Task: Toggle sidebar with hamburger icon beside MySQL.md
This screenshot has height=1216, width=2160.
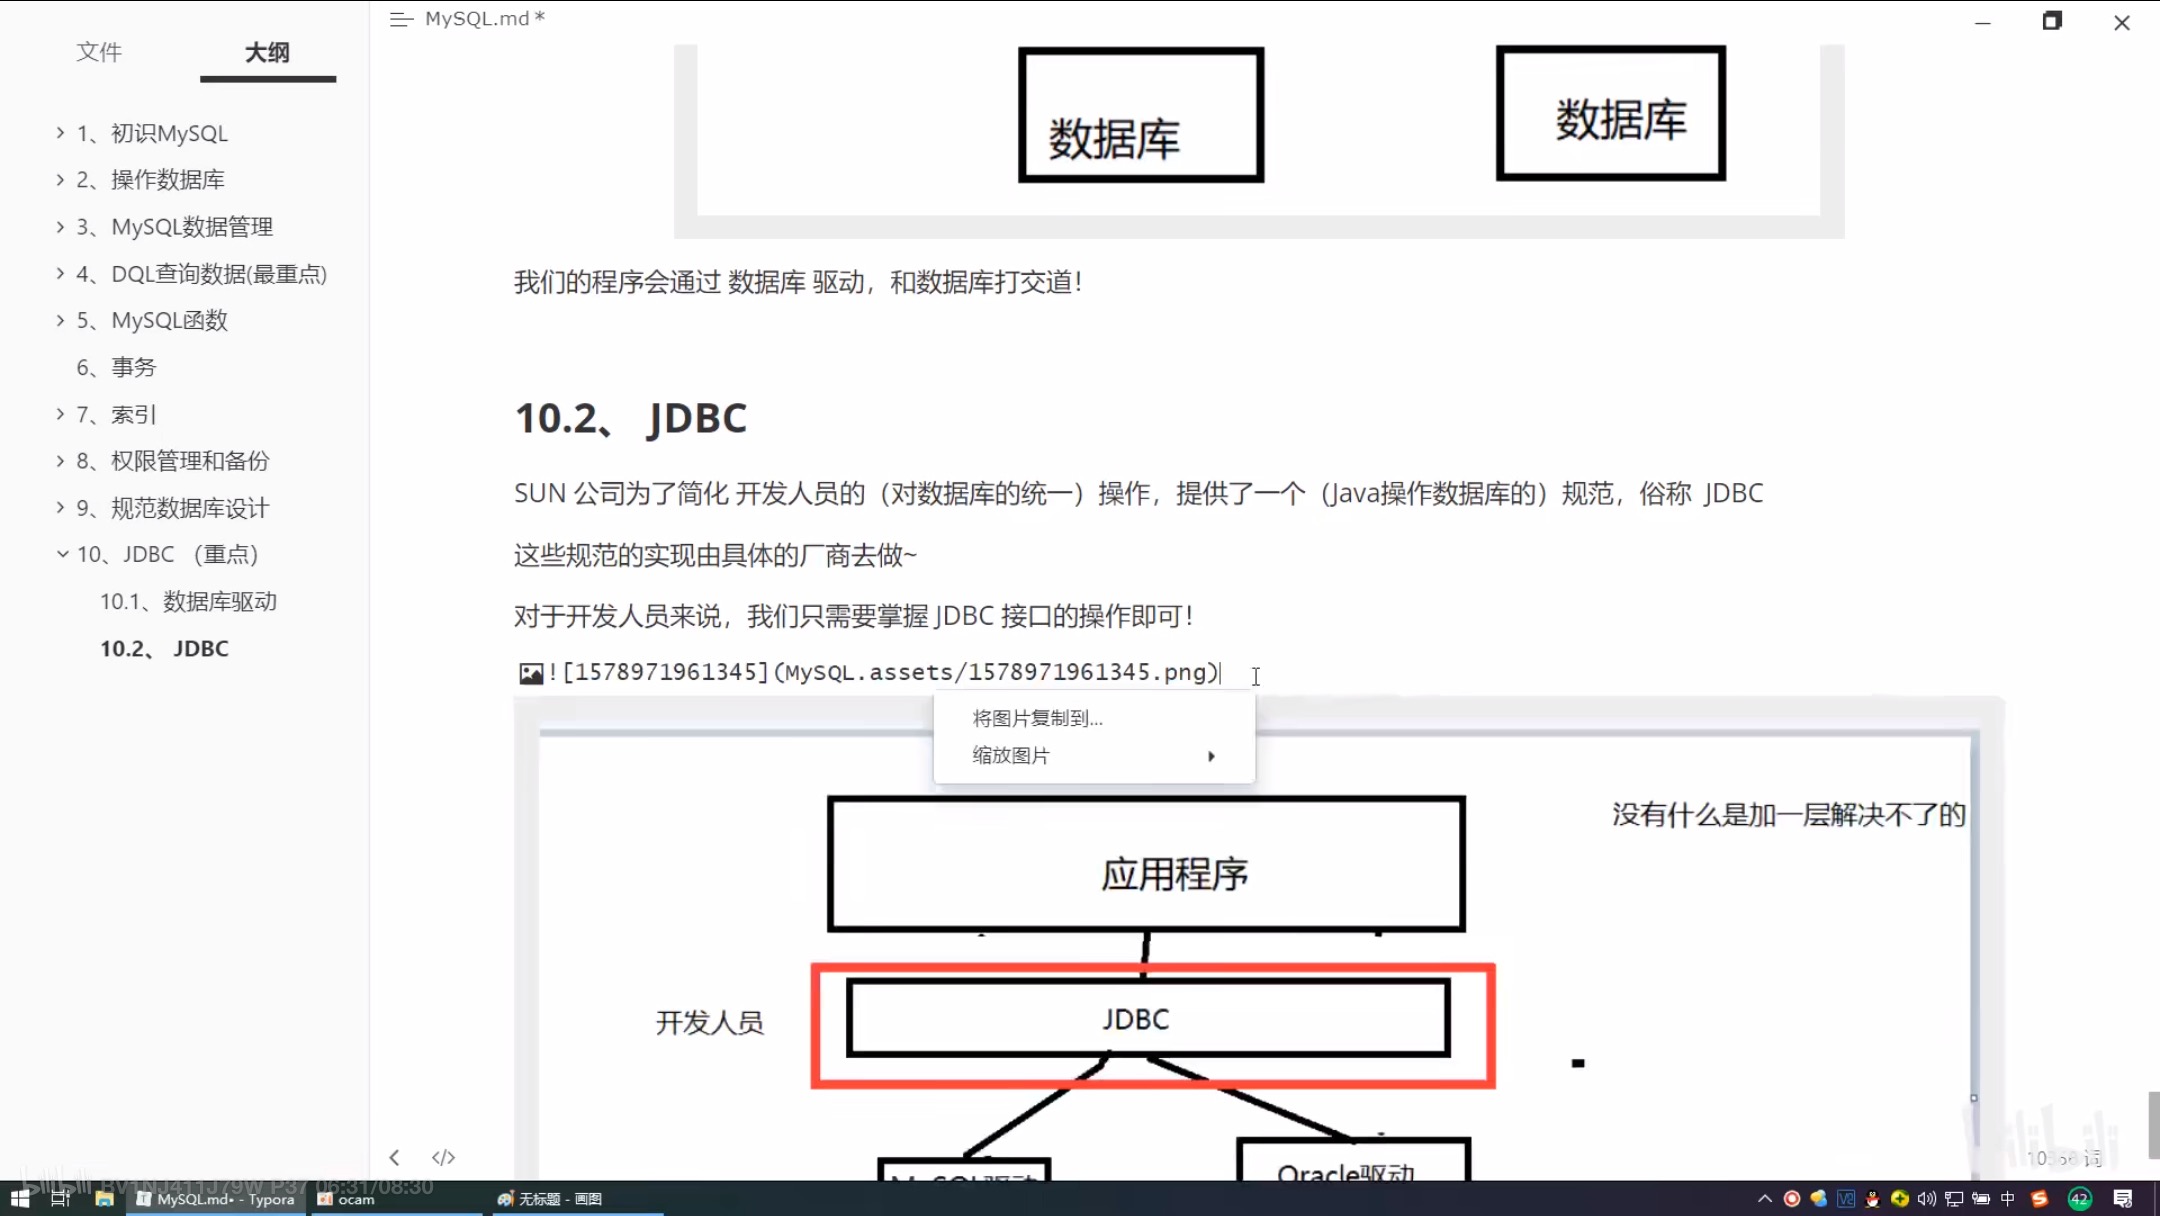Action: click(401, 19)
